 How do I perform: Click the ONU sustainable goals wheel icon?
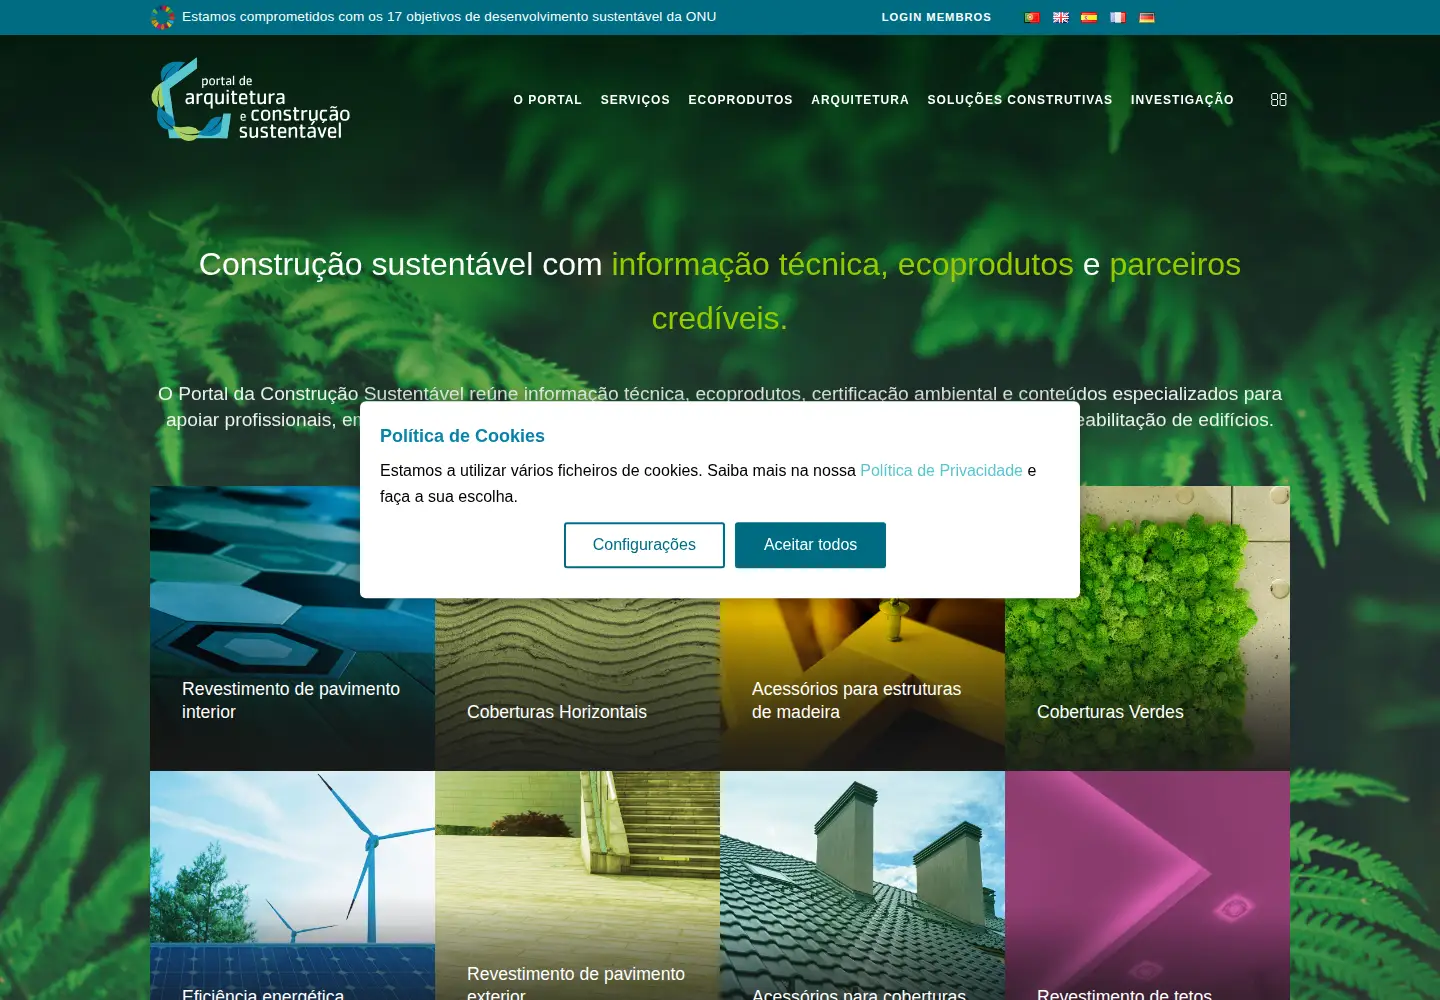pos(163,17)
